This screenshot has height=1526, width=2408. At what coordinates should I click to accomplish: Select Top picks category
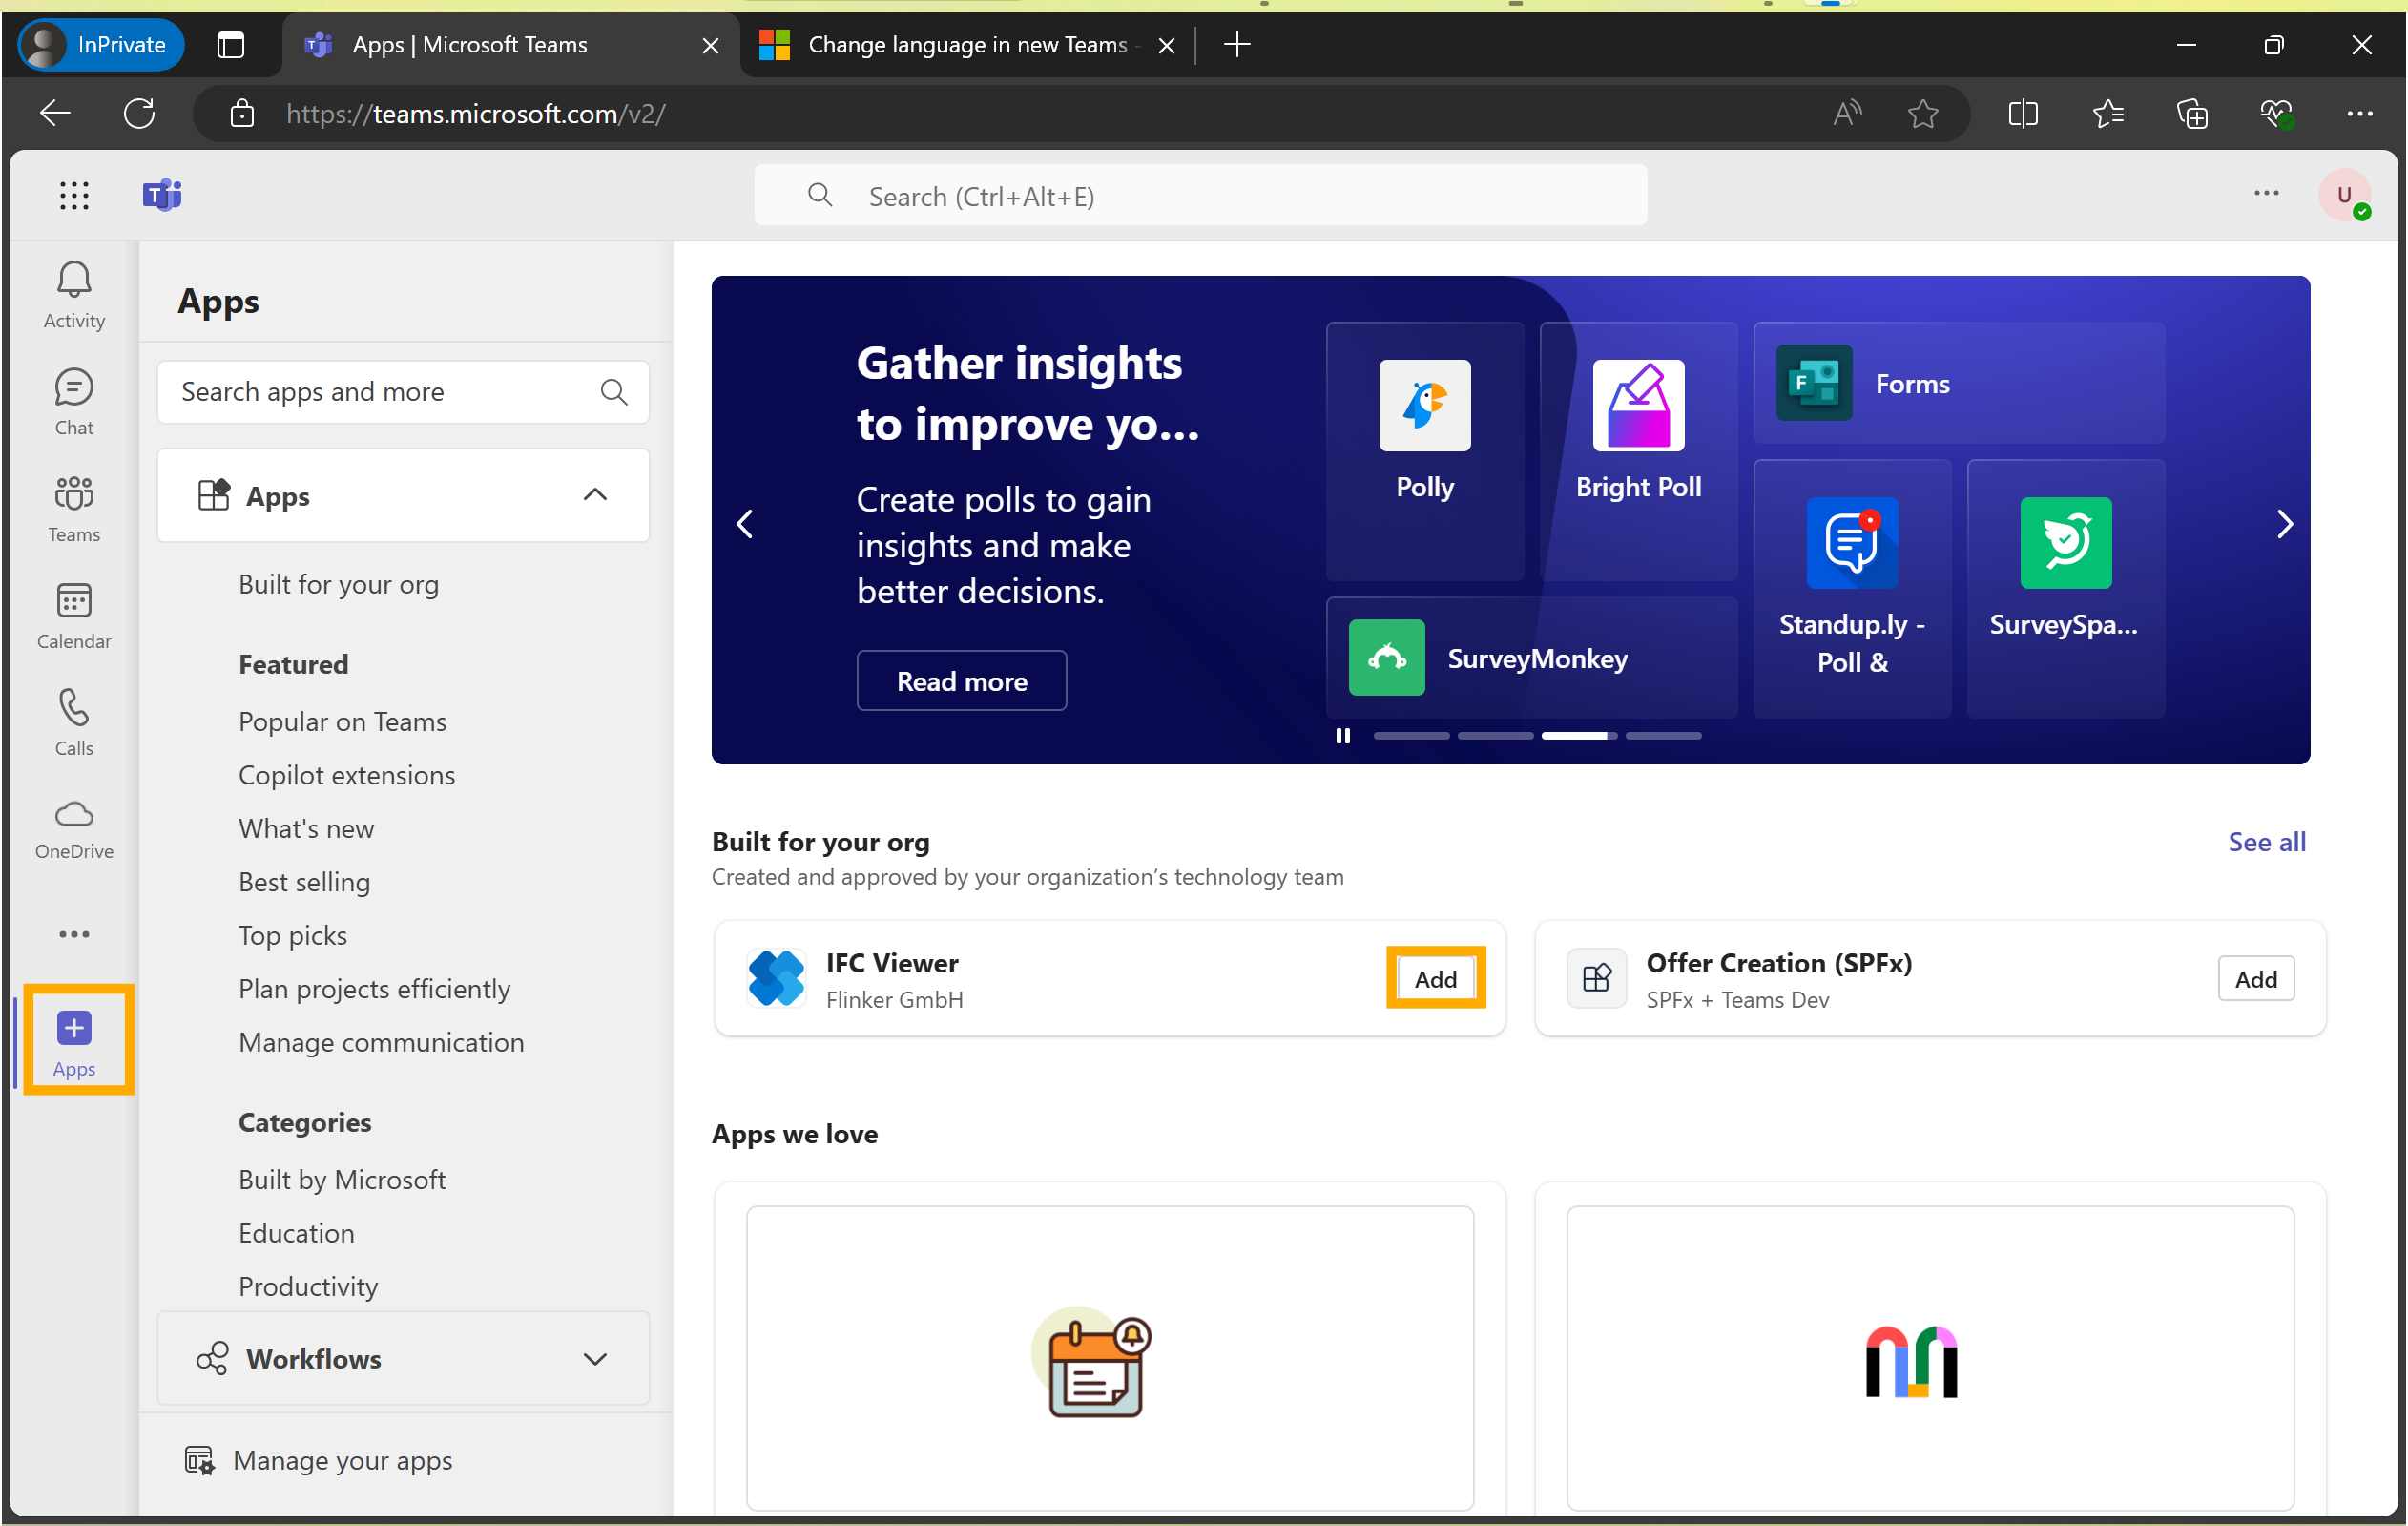(x=292, y=935)
